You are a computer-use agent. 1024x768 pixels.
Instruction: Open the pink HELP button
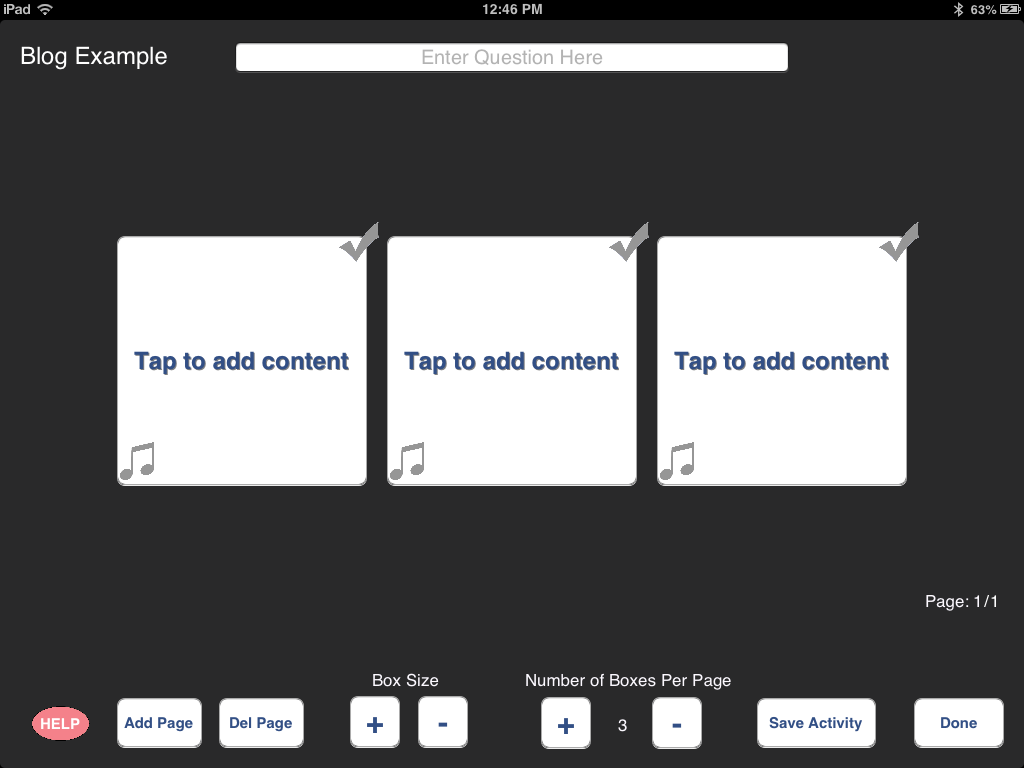coord(60,724)
